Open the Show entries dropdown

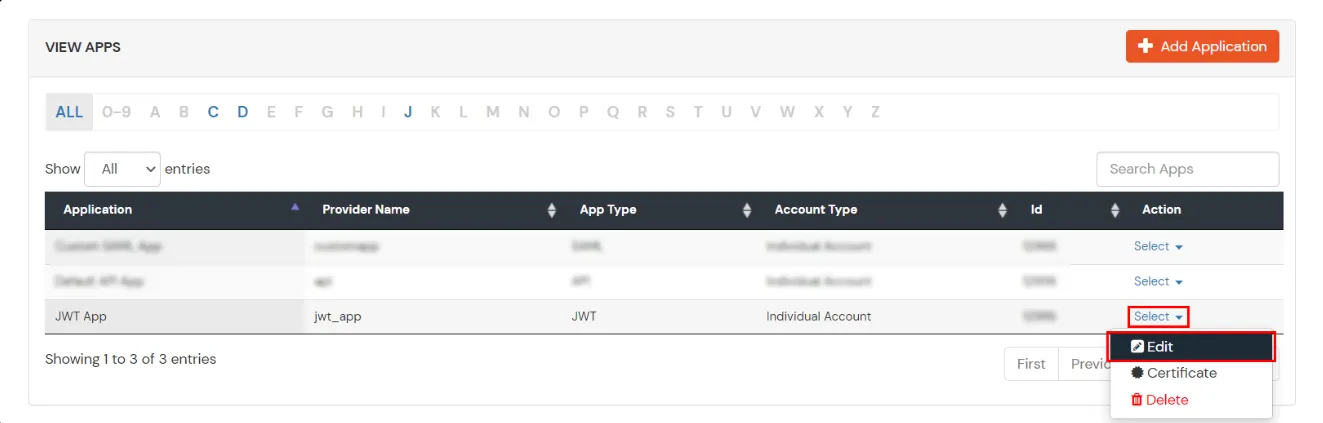click(123, 169)
